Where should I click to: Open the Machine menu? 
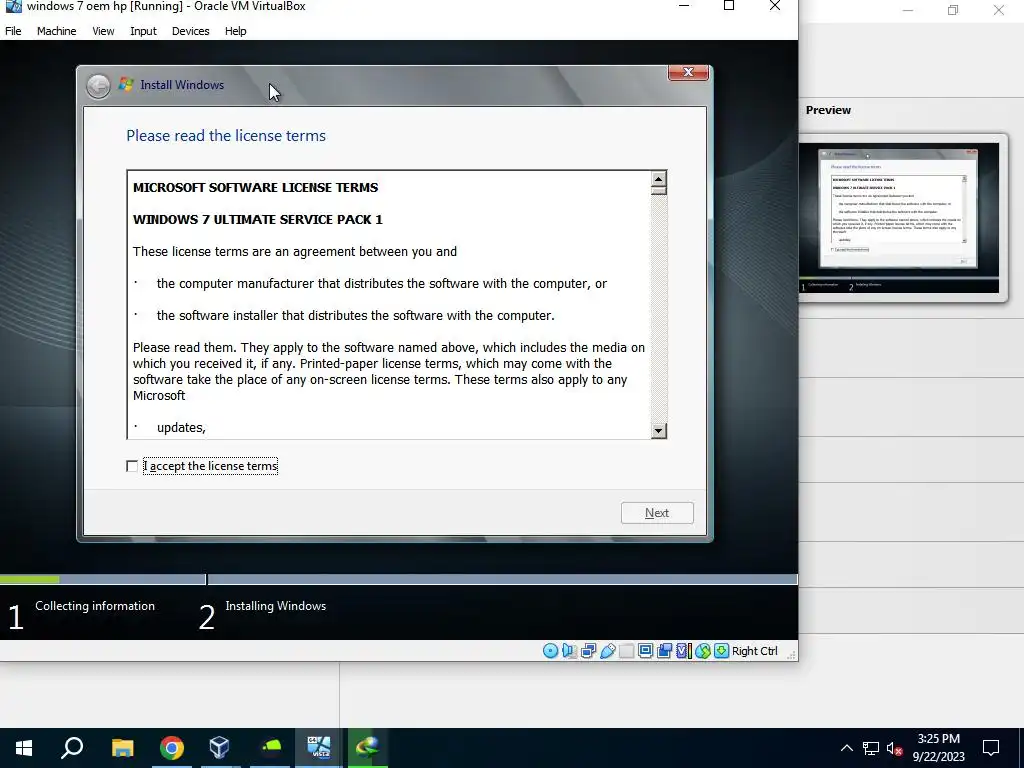(57, 31)
